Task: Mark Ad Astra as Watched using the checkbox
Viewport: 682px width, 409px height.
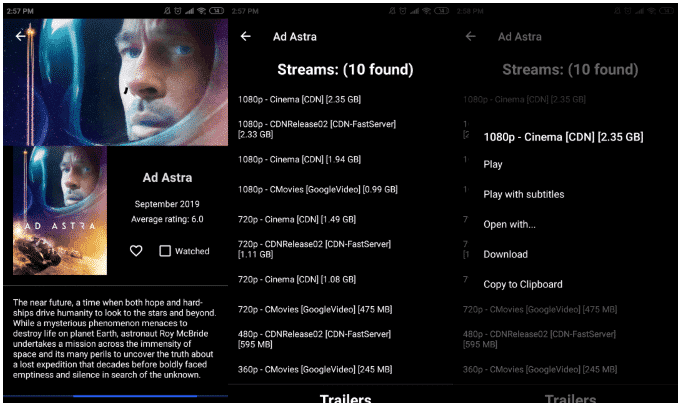Action: click(165, 251)
